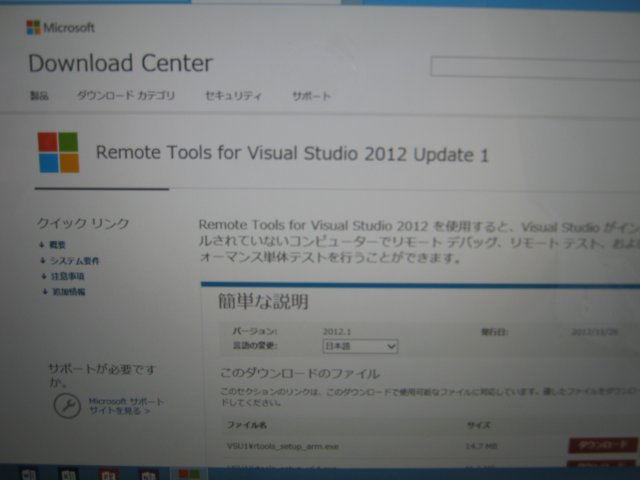Open Excel from the taskbar
Screen dimensions: 640x480
click(x=68, y=474)
